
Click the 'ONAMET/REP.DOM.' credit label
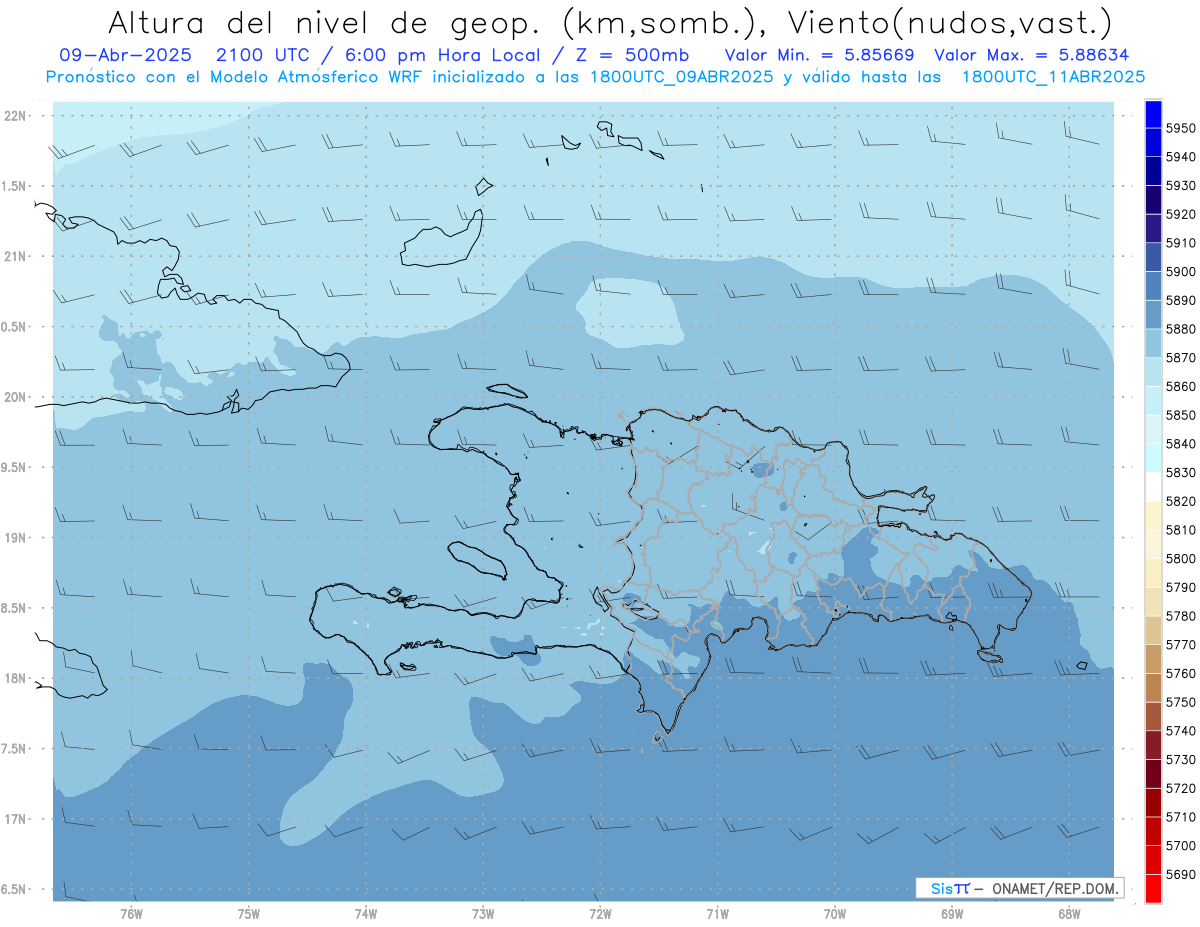1054,888
